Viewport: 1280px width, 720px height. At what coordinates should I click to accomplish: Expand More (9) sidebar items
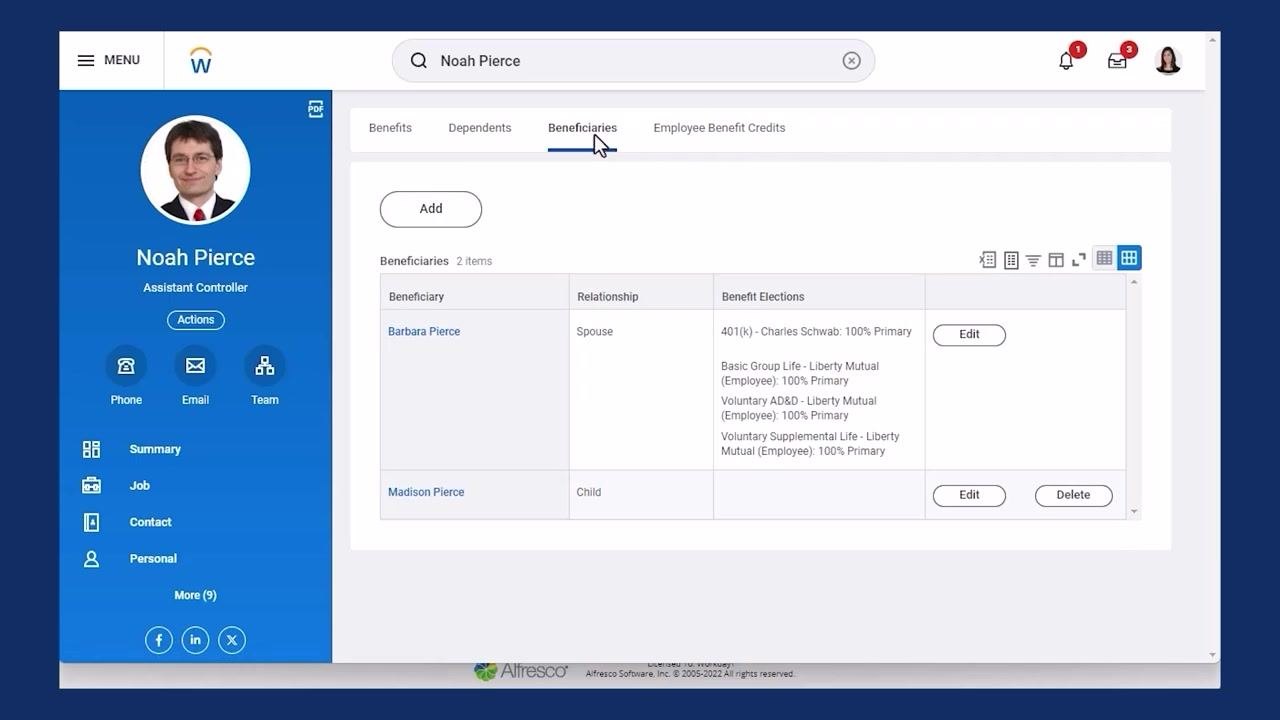point(195,595)
